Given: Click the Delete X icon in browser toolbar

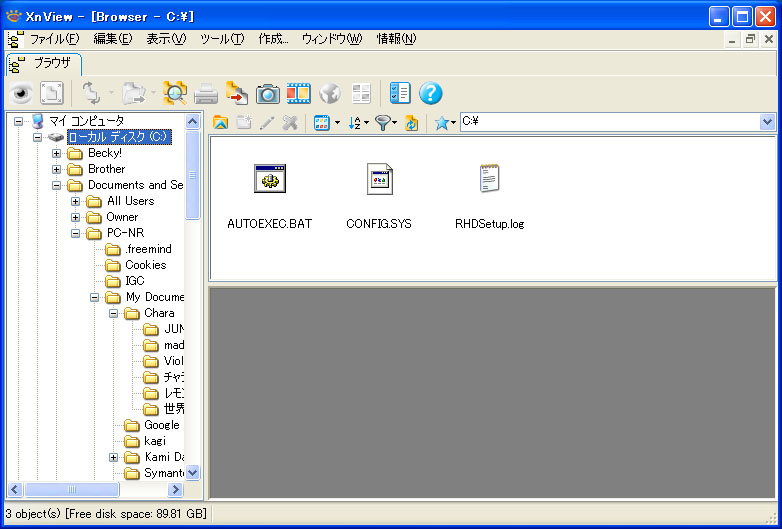Looking at the screenshot, I should [289, 122].
